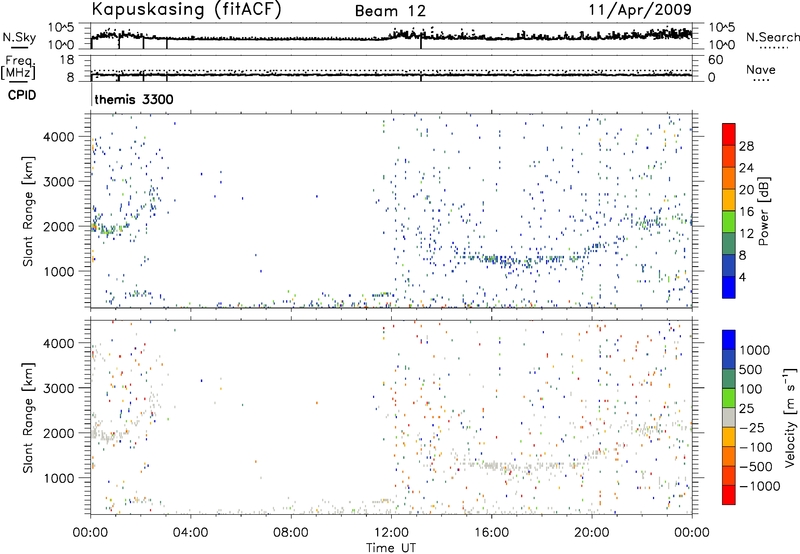Select the Slant Range label of velocity panel
Image resolution: width=800 pixels, height=554 pixels.
coord(28,418)
